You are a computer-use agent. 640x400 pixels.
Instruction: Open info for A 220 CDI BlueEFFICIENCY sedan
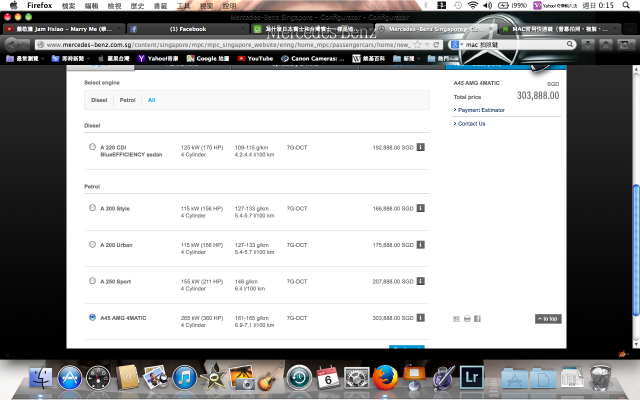[x=420, y=147]
